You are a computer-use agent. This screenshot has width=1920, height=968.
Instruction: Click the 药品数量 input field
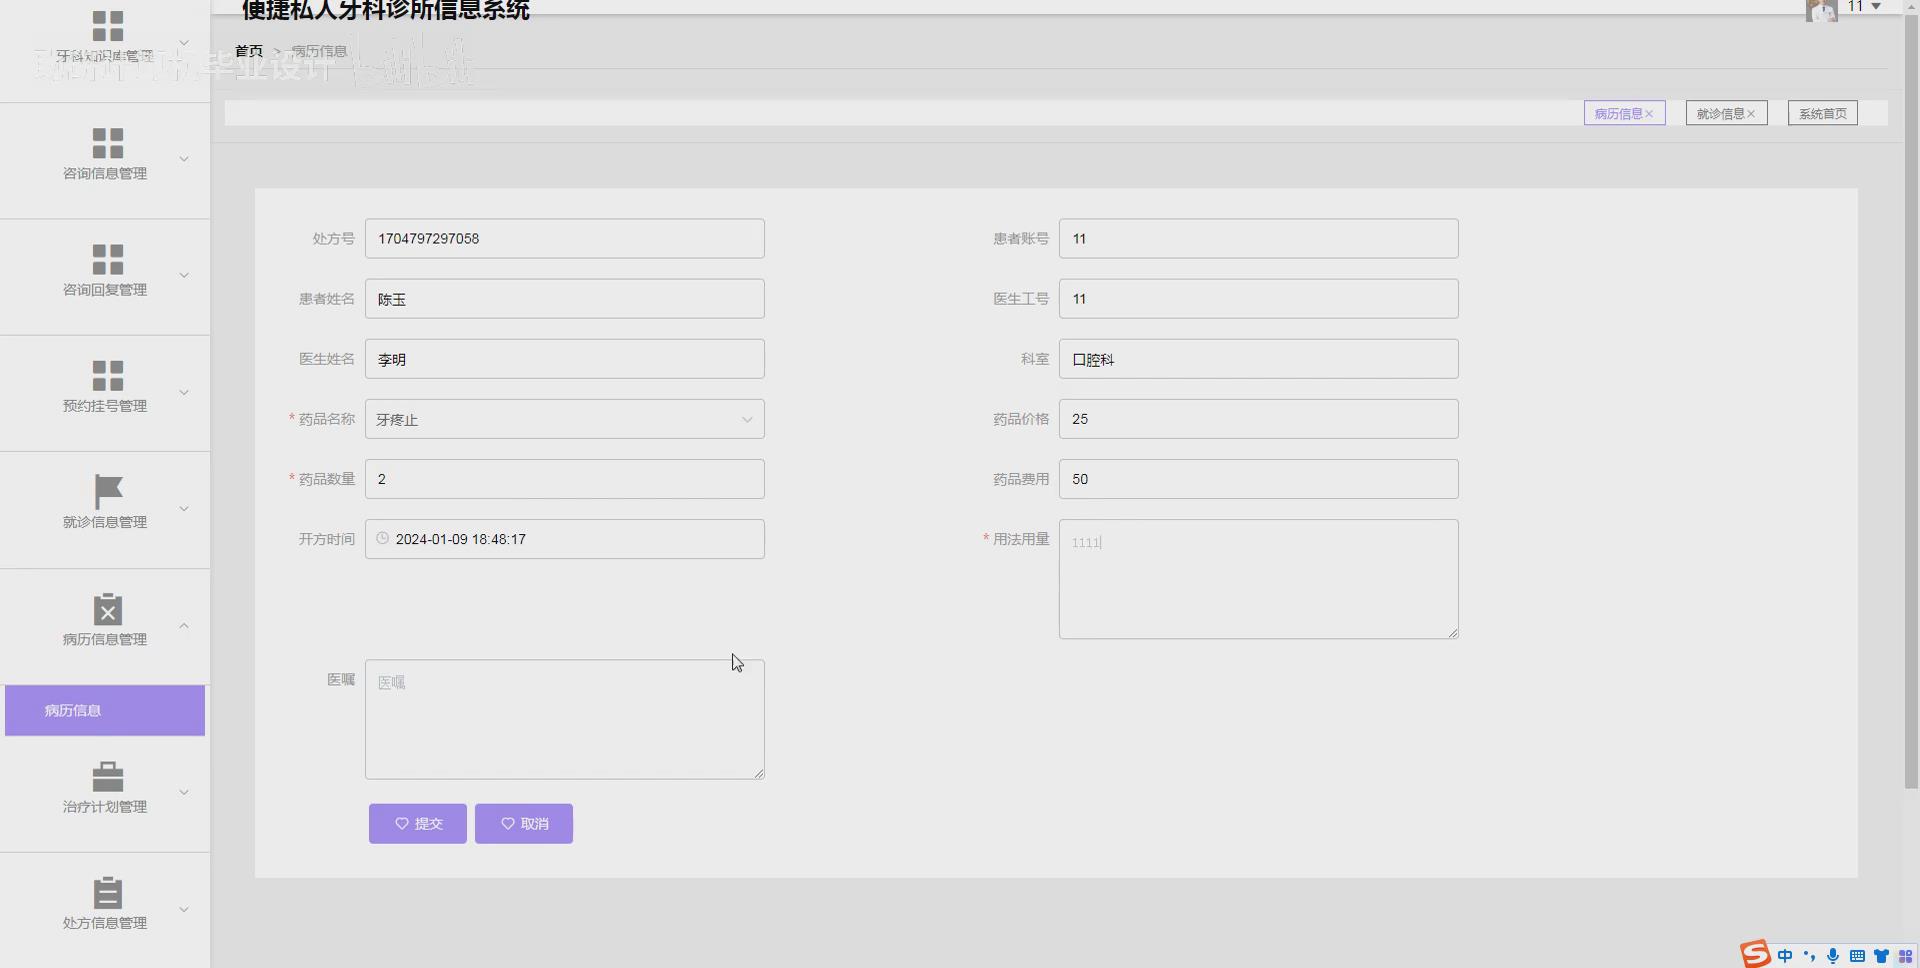pos(565,479)
